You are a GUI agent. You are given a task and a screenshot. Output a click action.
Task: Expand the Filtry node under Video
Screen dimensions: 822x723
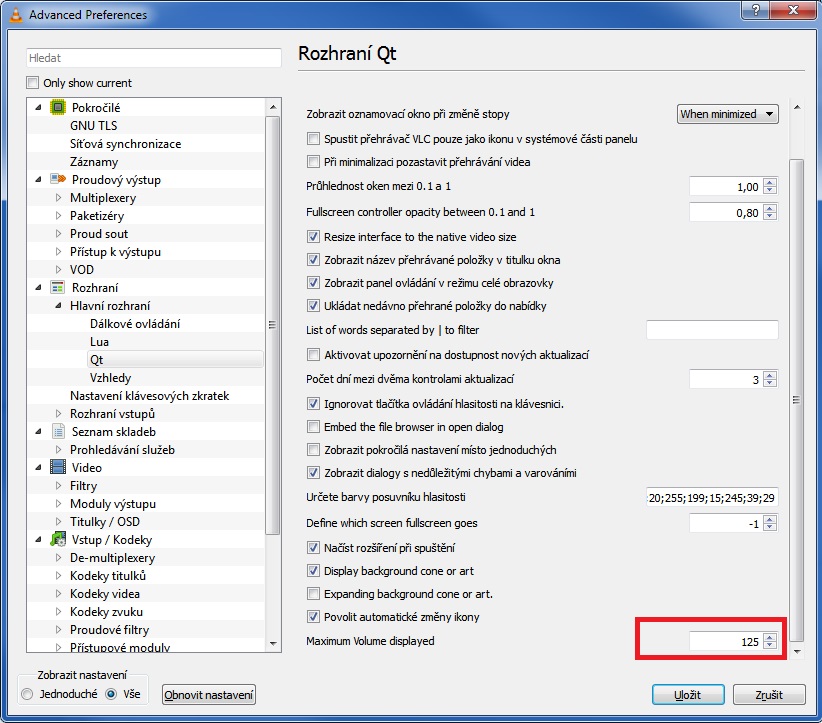click(x=58, y=485)
